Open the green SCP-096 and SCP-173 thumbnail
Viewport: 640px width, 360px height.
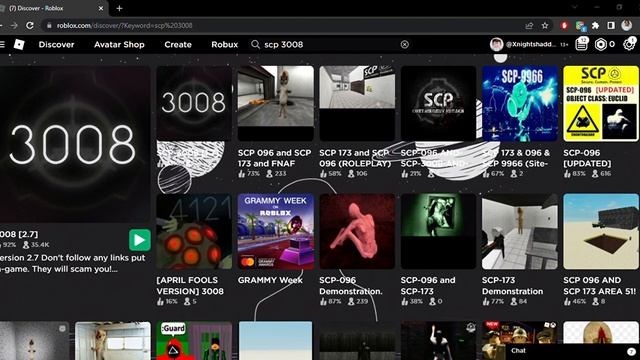point(438,231)
